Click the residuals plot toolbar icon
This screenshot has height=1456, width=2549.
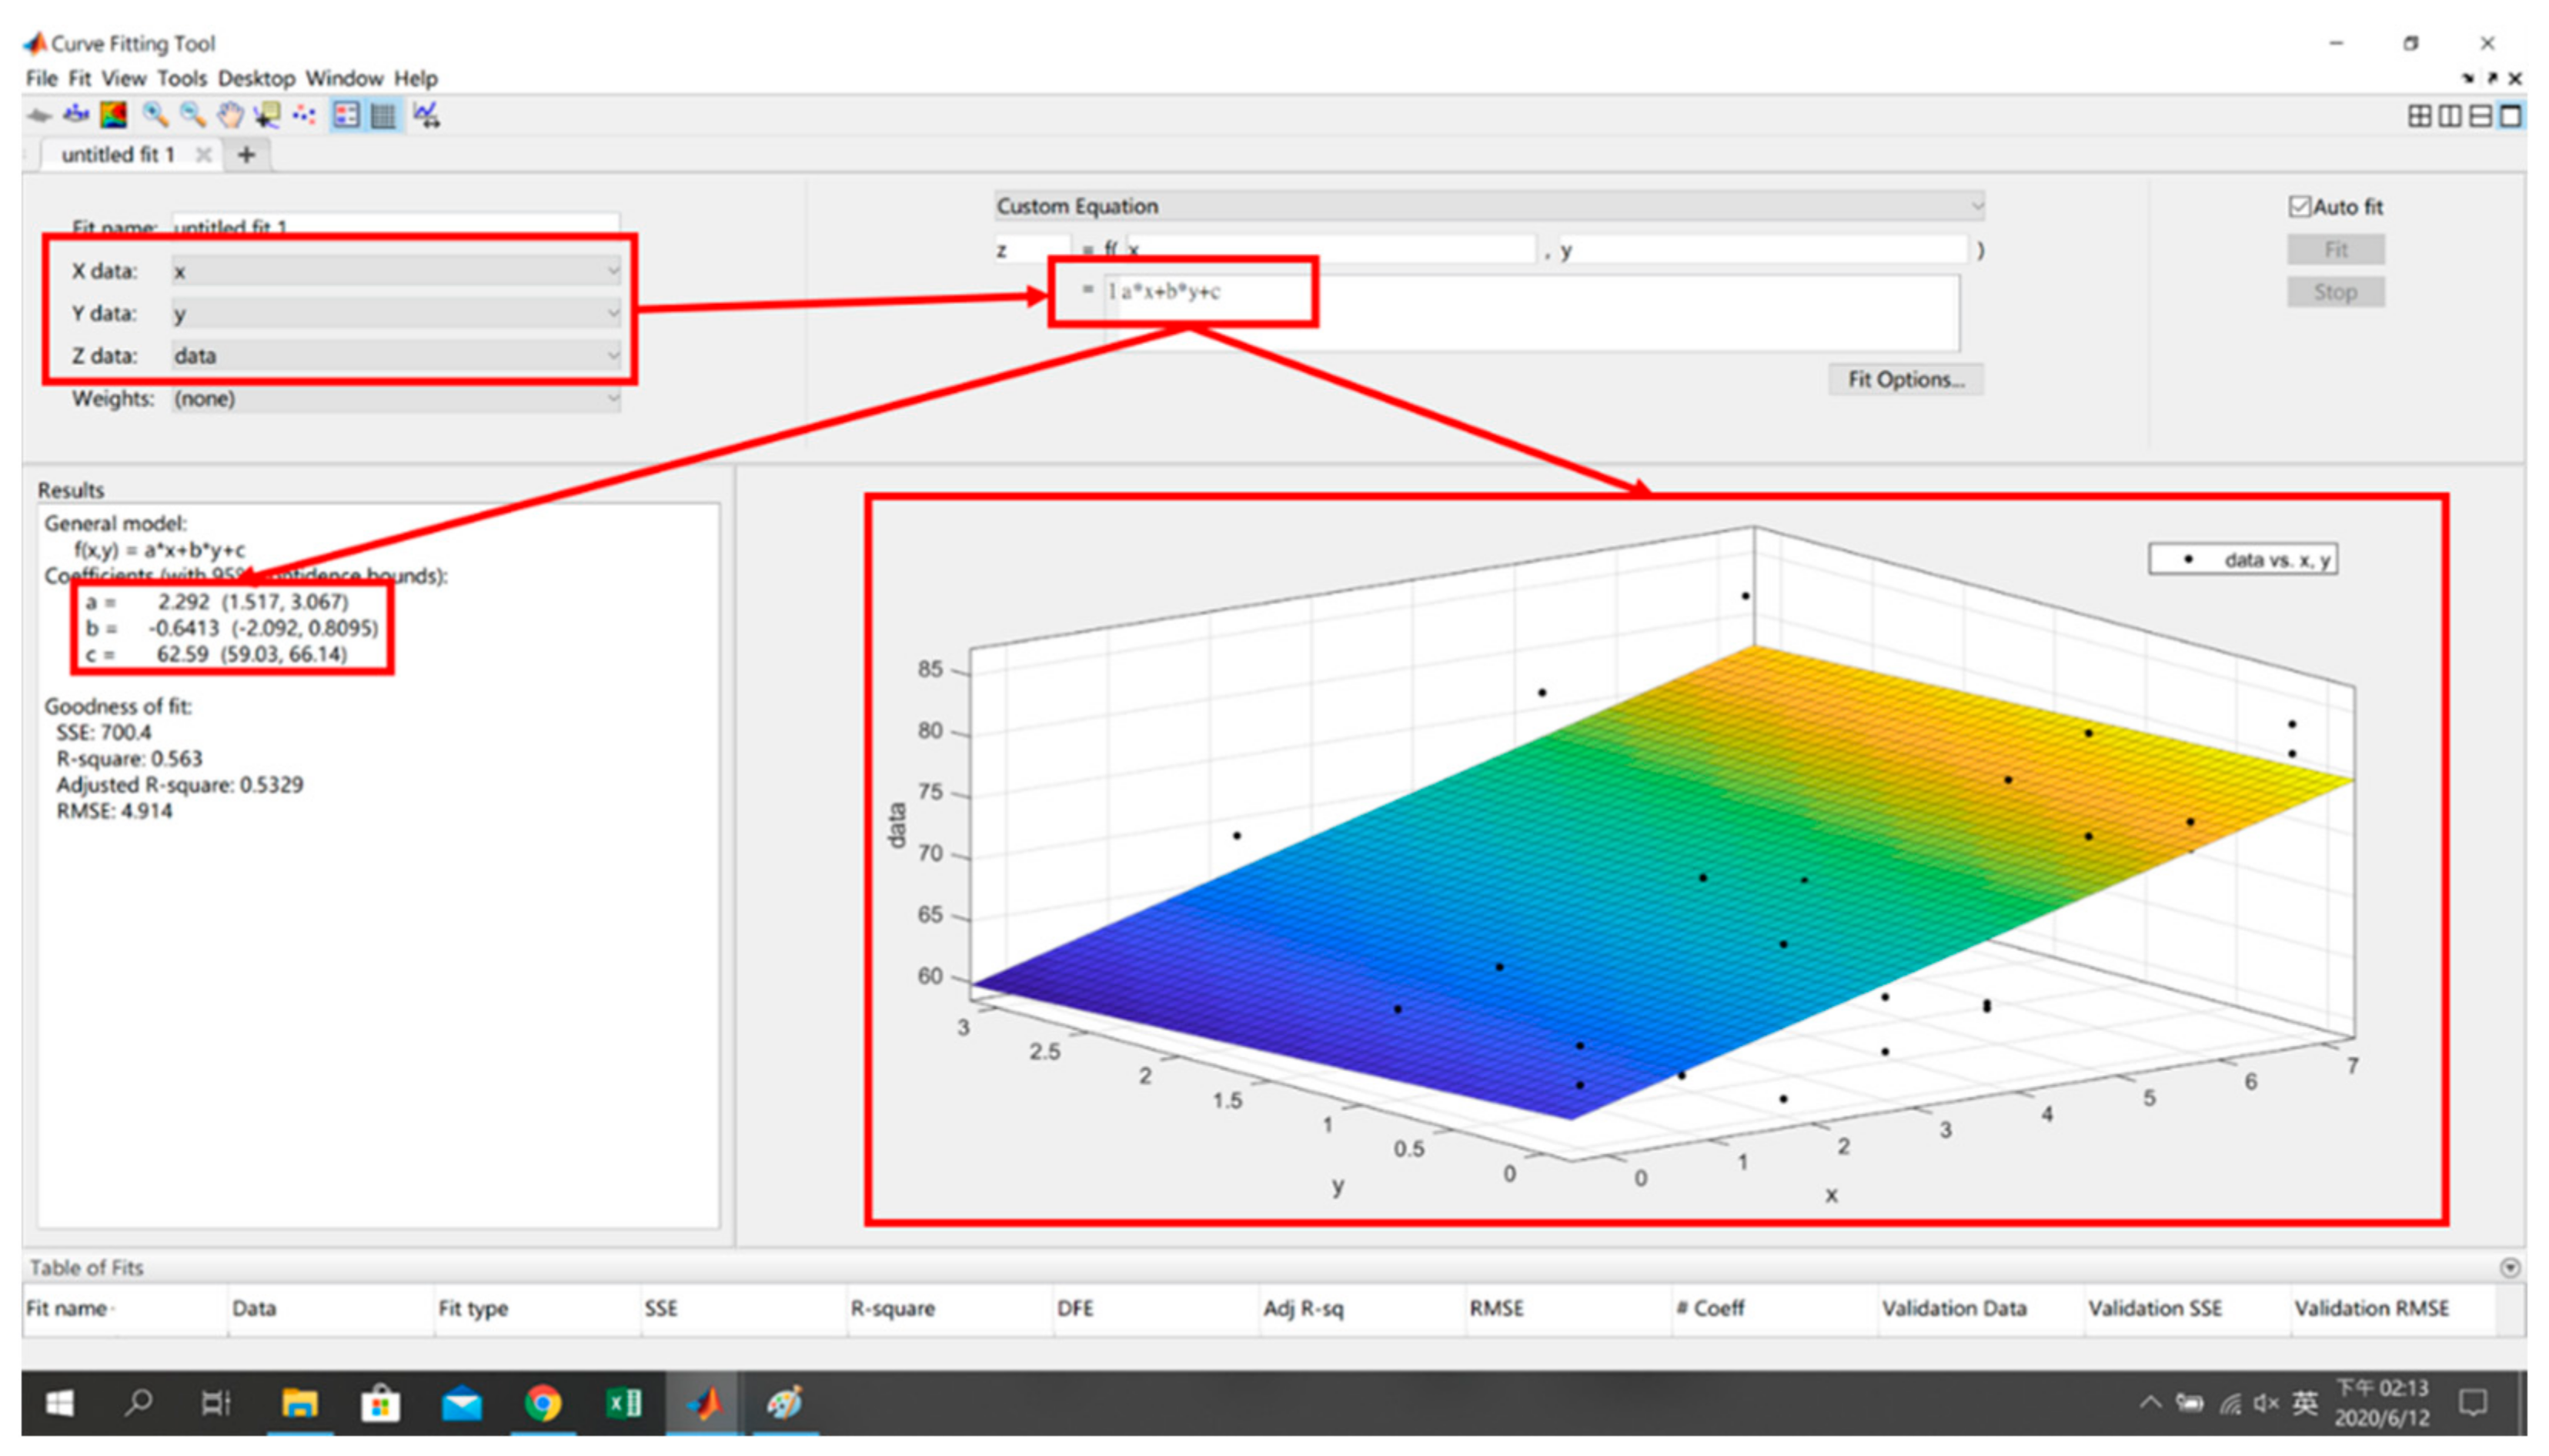pyautogui.click(x=76, y=116)
